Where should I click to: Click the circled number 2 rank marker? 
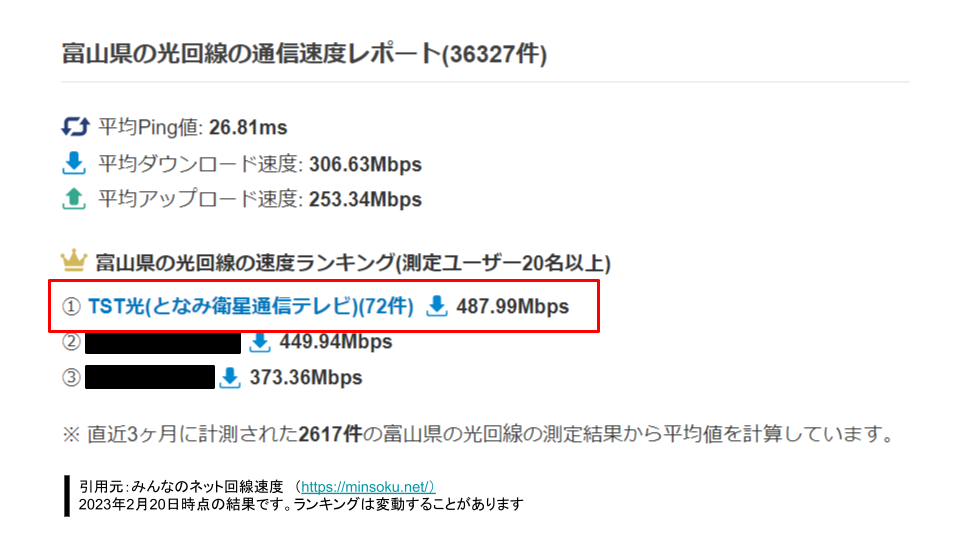coord(72,342)
